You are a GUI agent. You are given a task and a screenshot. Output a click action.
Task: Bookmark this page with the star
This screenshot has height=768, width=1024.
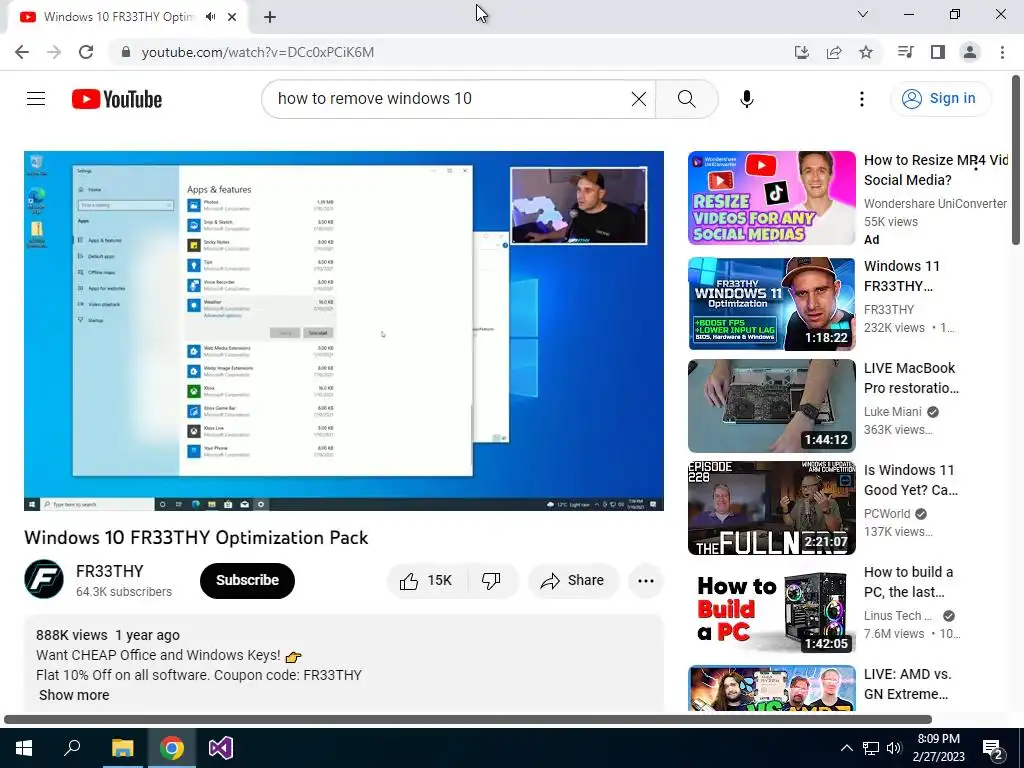point(866,52)
